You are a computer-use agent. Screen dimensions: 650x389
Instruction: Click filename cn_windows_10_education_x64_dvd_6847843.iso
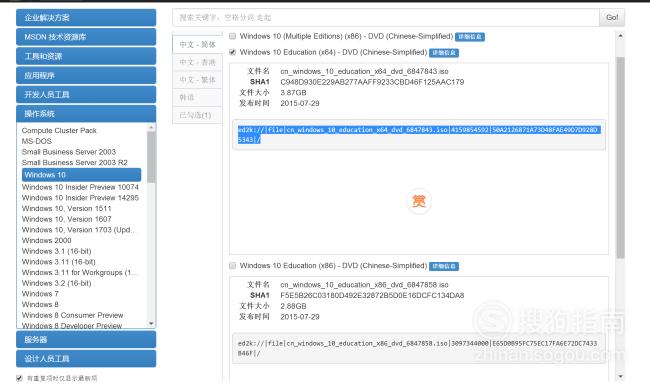[x=364, y=71]
